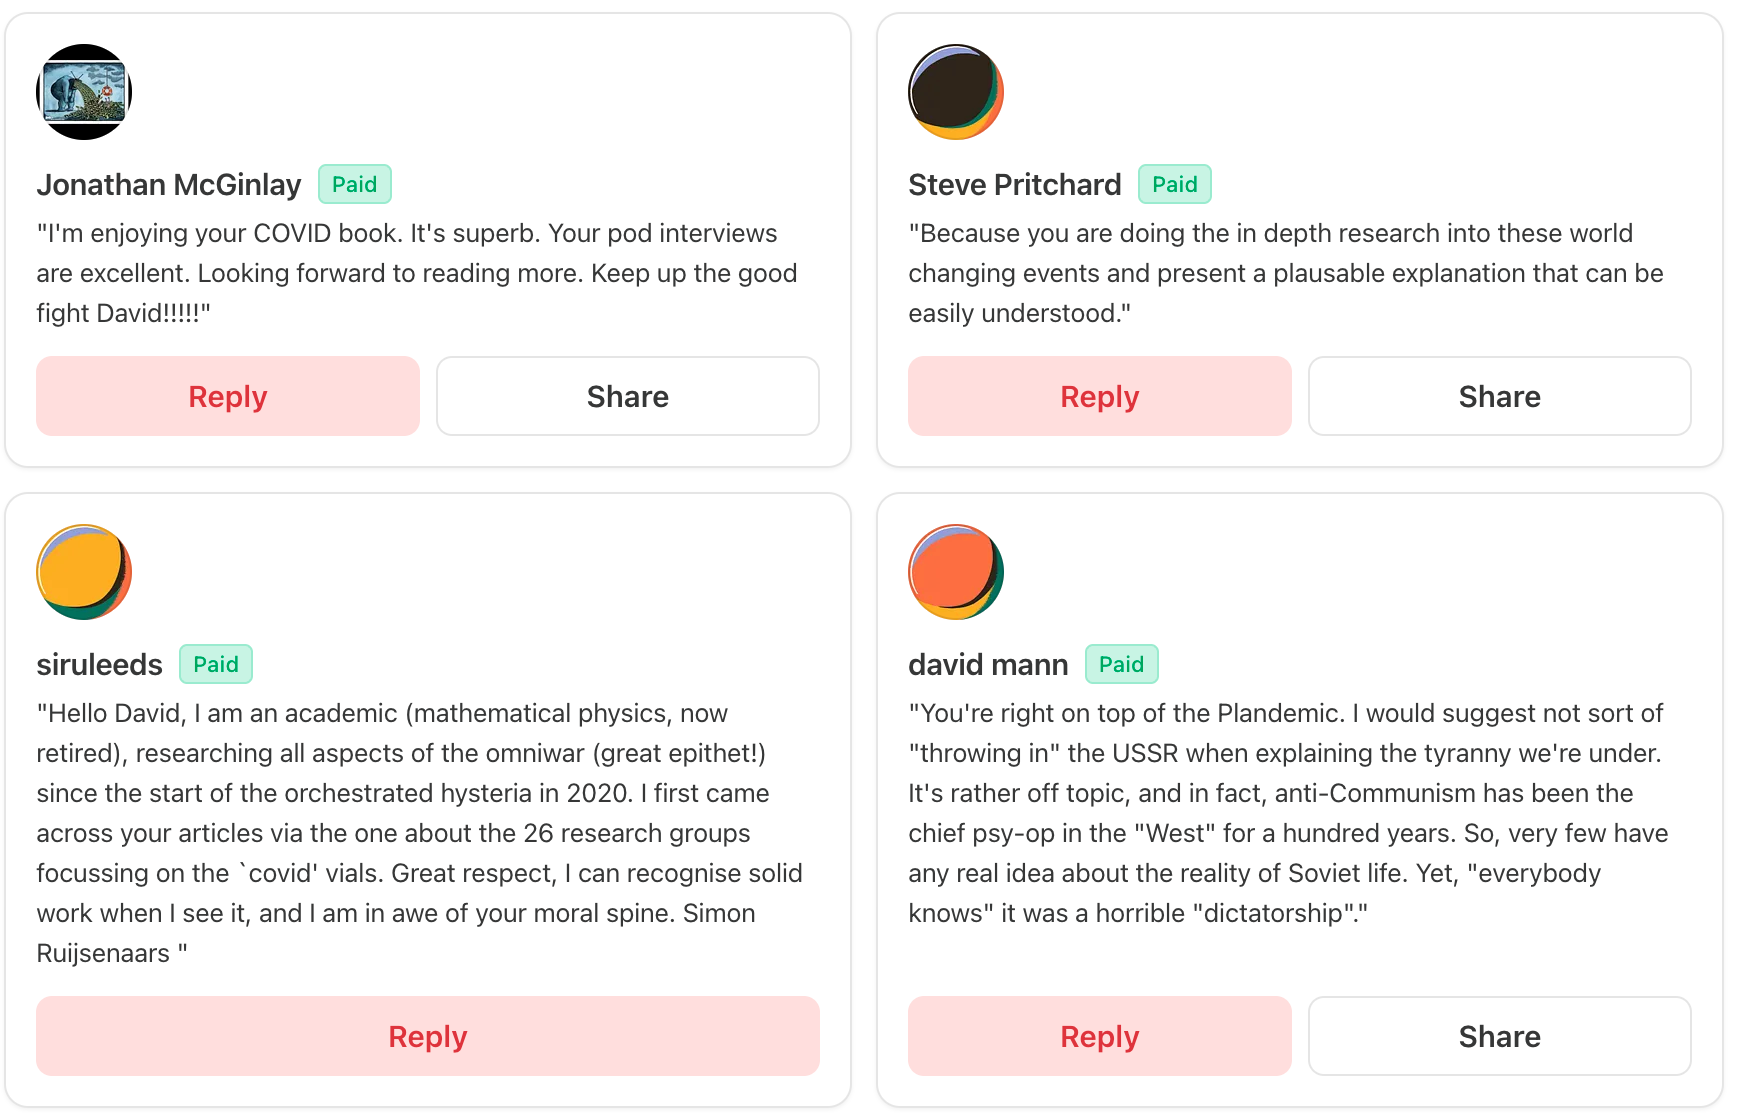Open Jonathan McGinlay's profile name link
This screenshot has height=1120, width=1740.
click(x=169, y=185)
